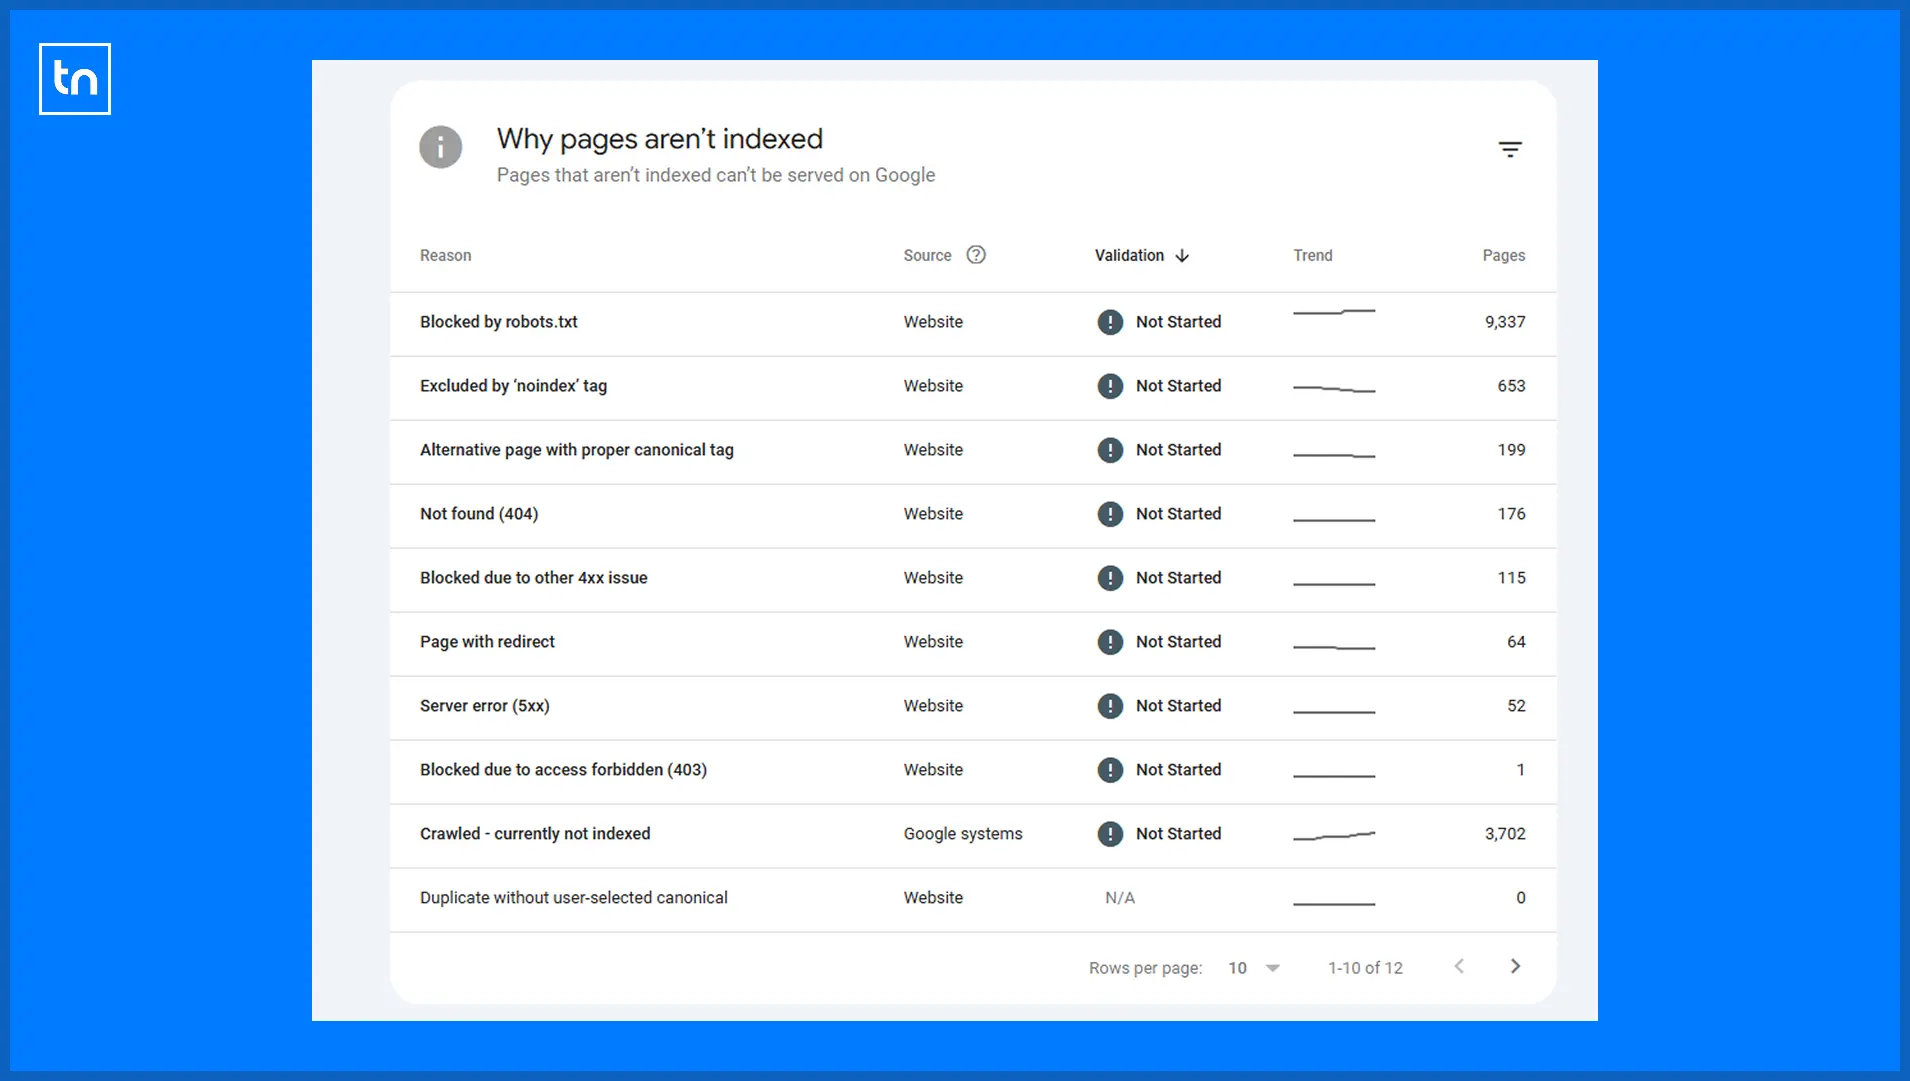This screenshot has height=1081, width=1910.
Task: Click the Validation column header
Action: 1129,256
